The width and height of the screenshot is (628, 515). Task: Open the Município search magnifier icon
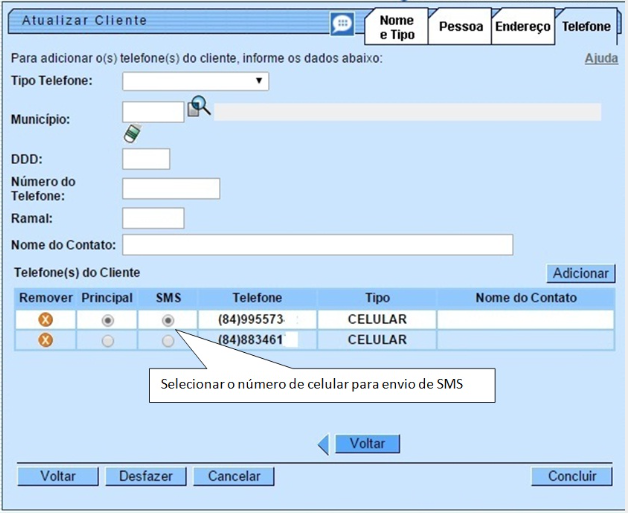coord(199,107)
